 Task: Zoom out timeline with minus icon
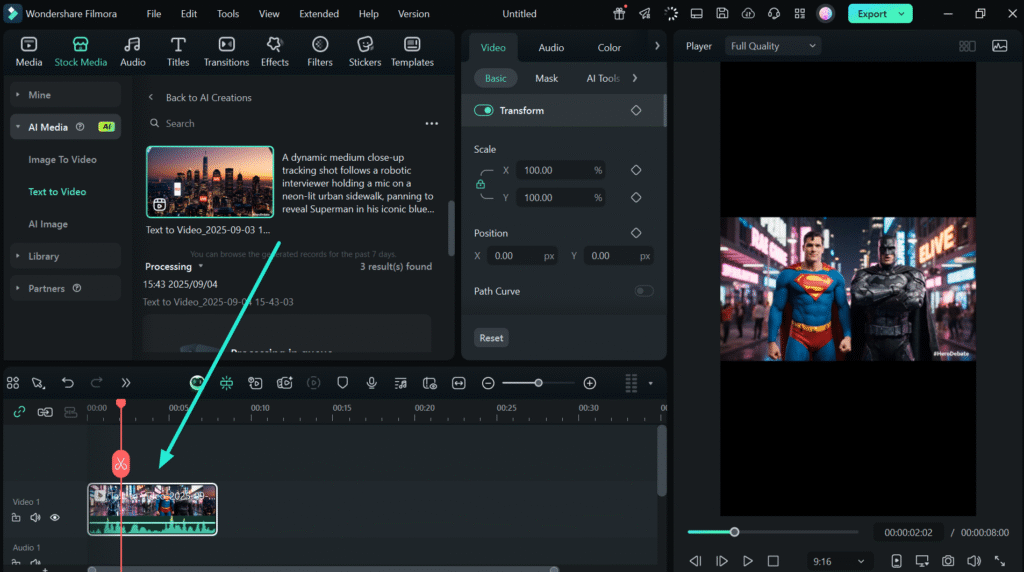(x=488, y=383)
